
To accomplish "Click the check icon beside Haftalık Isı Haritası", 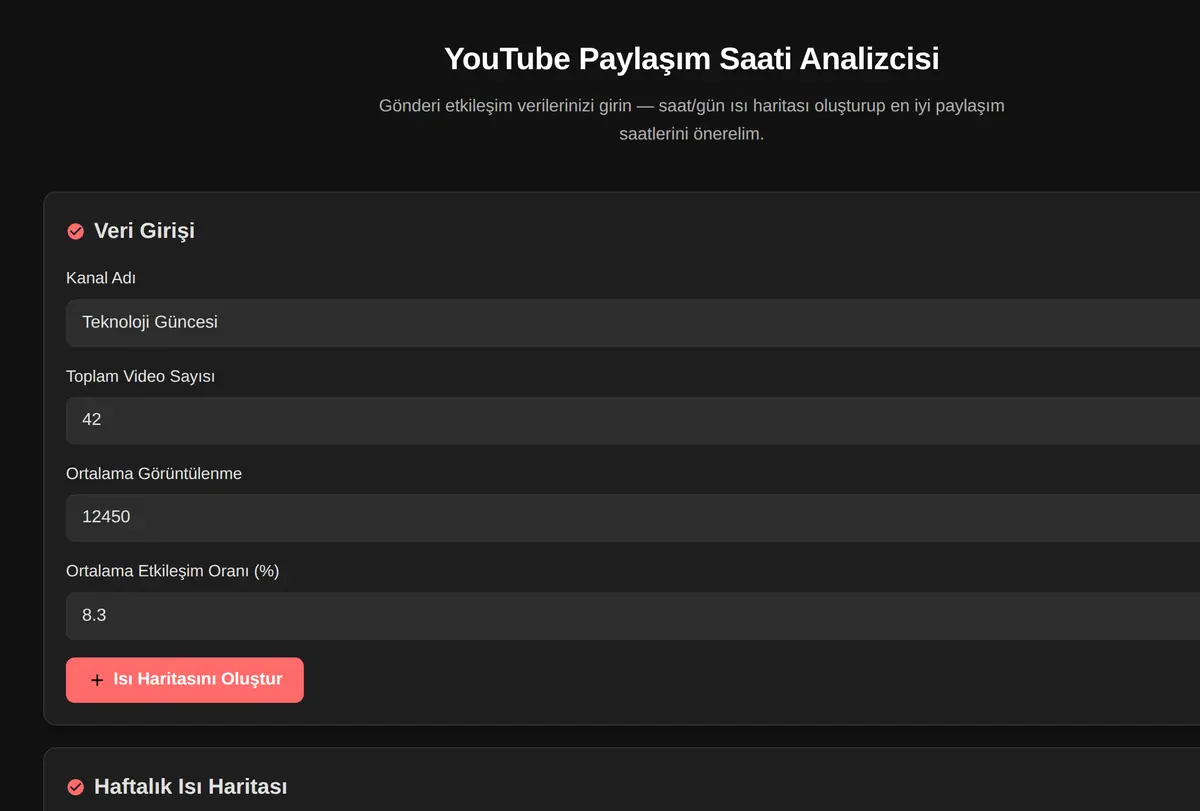I will pyautogui.click(x=75, y=787).
